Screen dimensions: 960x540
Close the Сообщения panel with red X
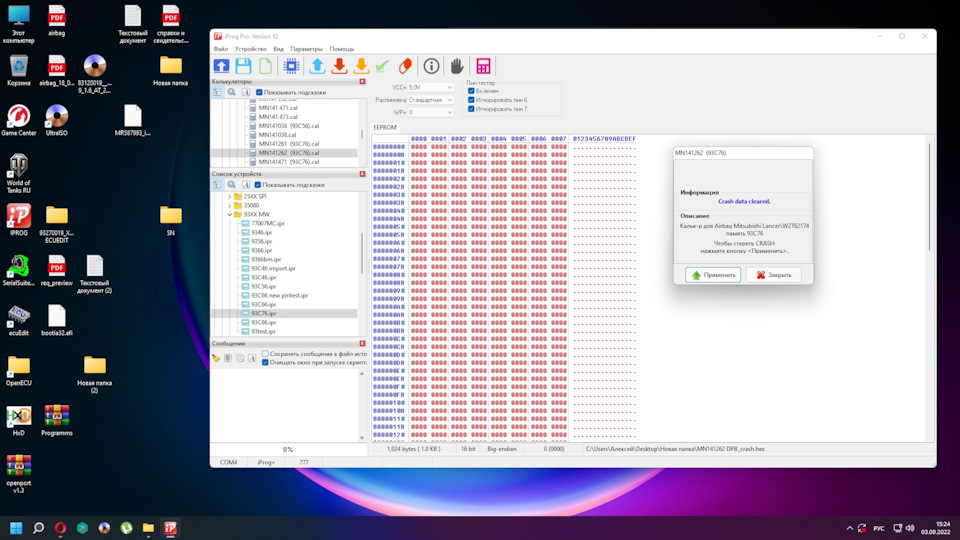[x=362, y=343]
